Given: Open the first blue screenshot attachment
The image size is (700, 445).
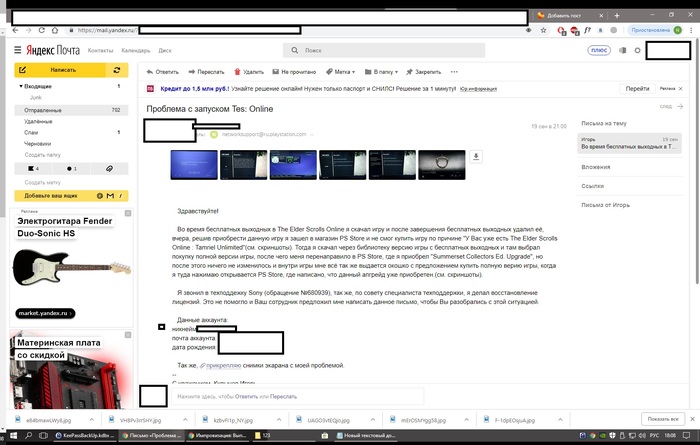Looking at the screenshot, I should pos(194,165).
